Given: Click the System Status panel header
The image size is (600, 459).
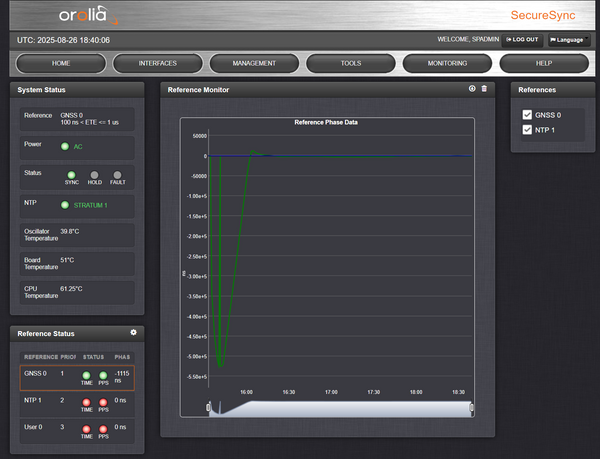Looking at the screenshot, I should 77,90.
